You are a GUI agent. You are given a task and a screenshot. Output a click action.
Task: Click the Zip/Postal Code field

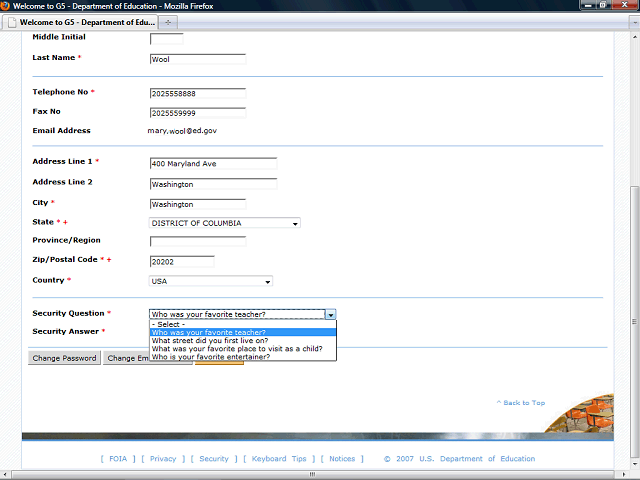pos(182,262)
